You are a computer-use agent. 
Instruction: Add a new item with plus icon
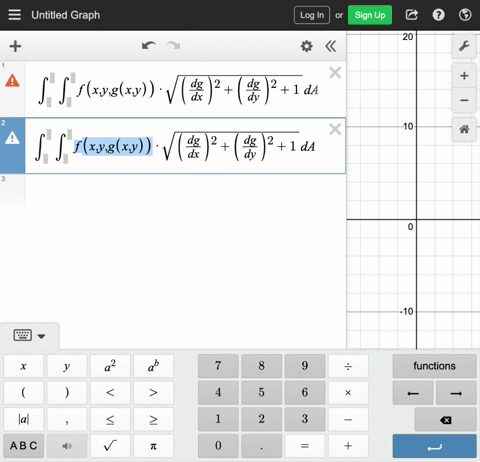point(15,46)
